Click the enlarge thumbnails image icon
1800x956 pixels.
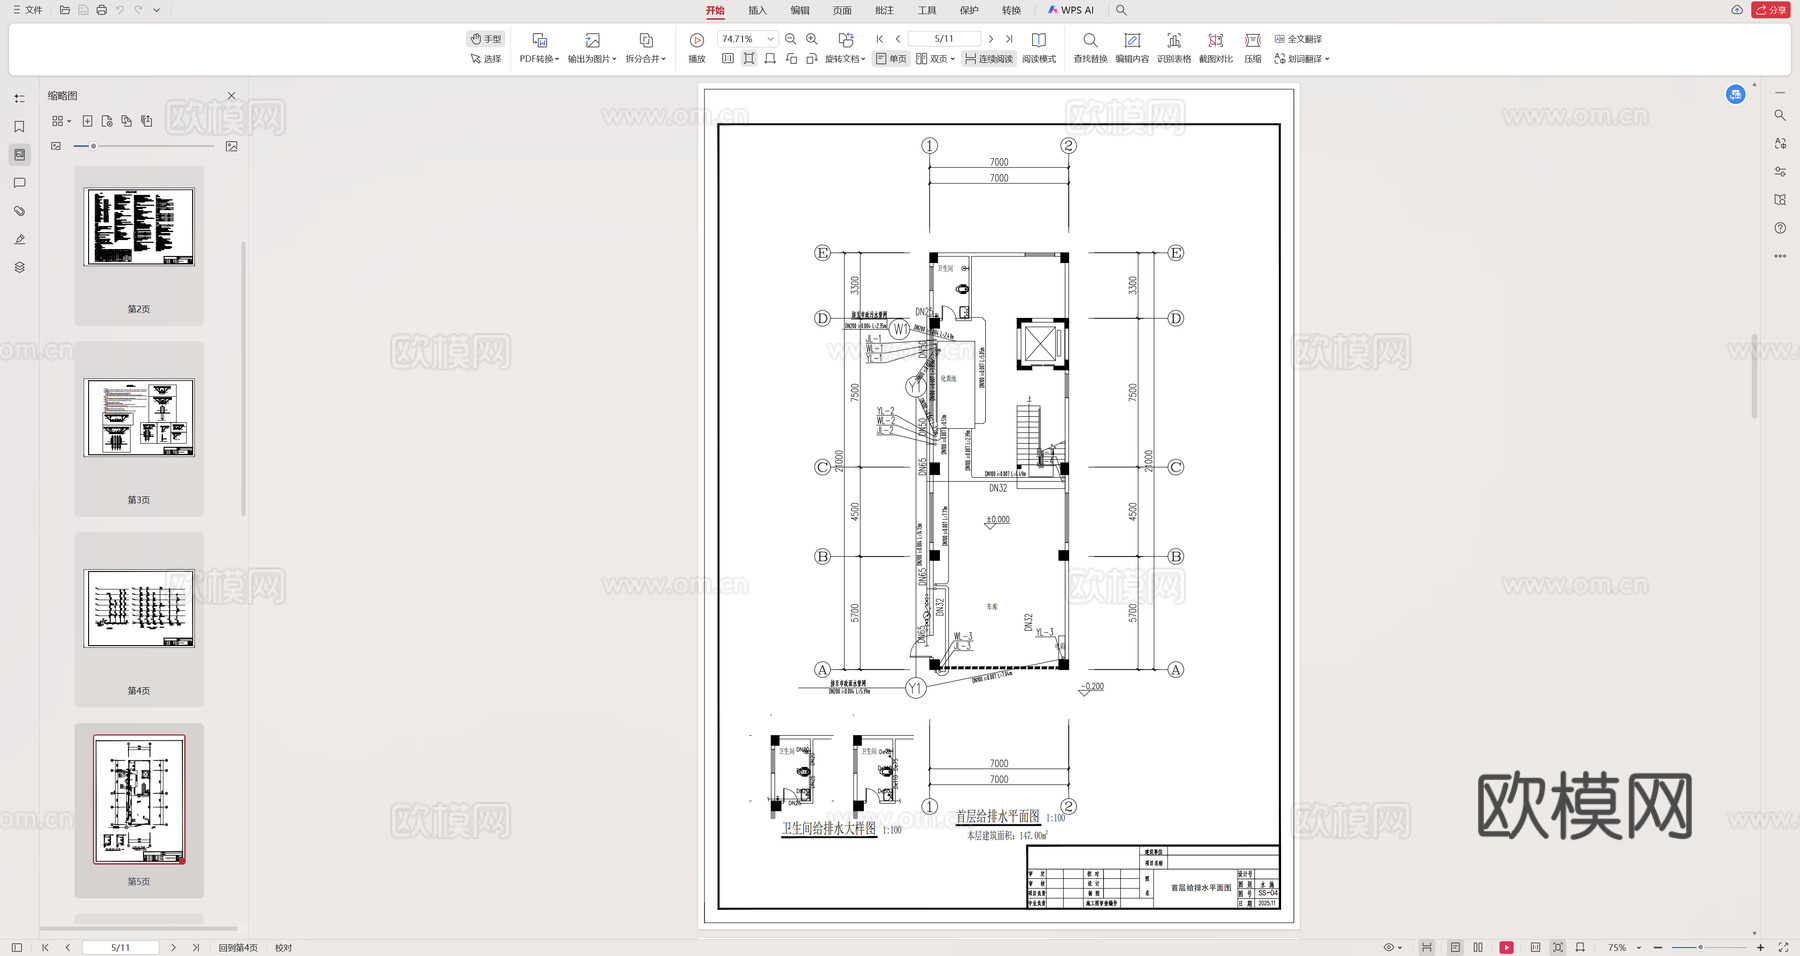point(232,146)
